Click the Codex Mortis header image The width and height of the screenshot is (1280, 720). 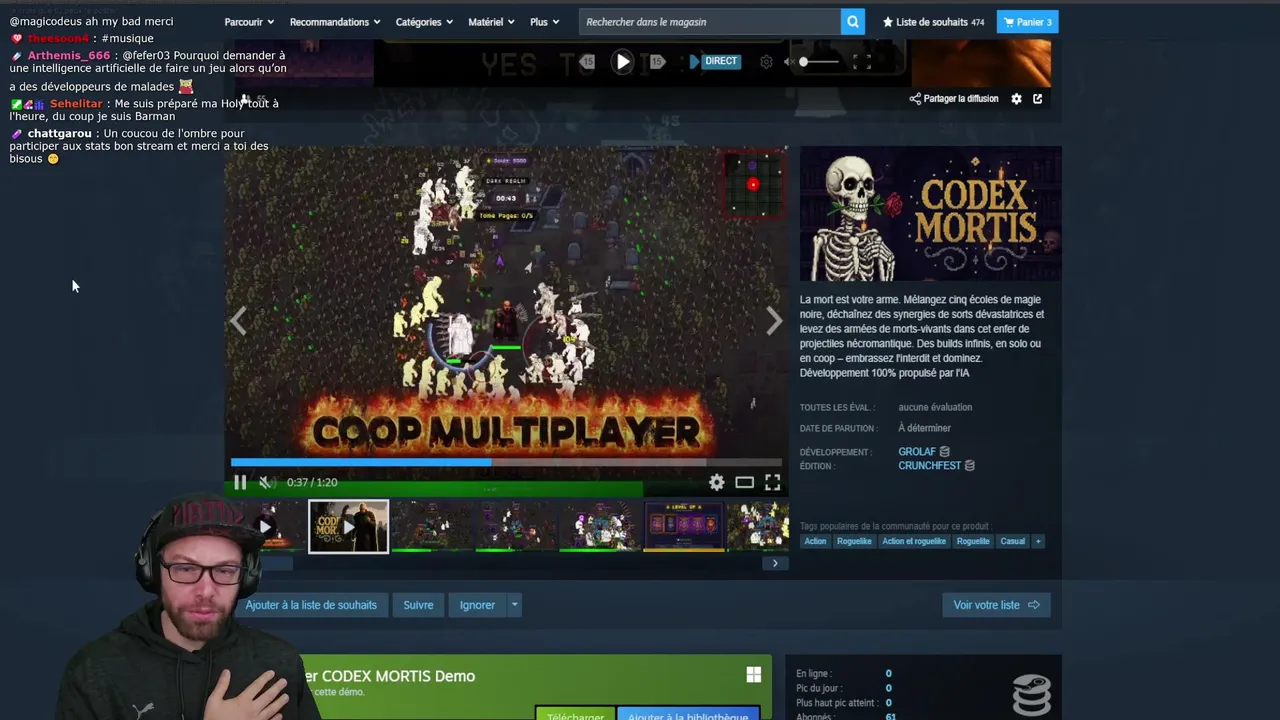[930, 214]
